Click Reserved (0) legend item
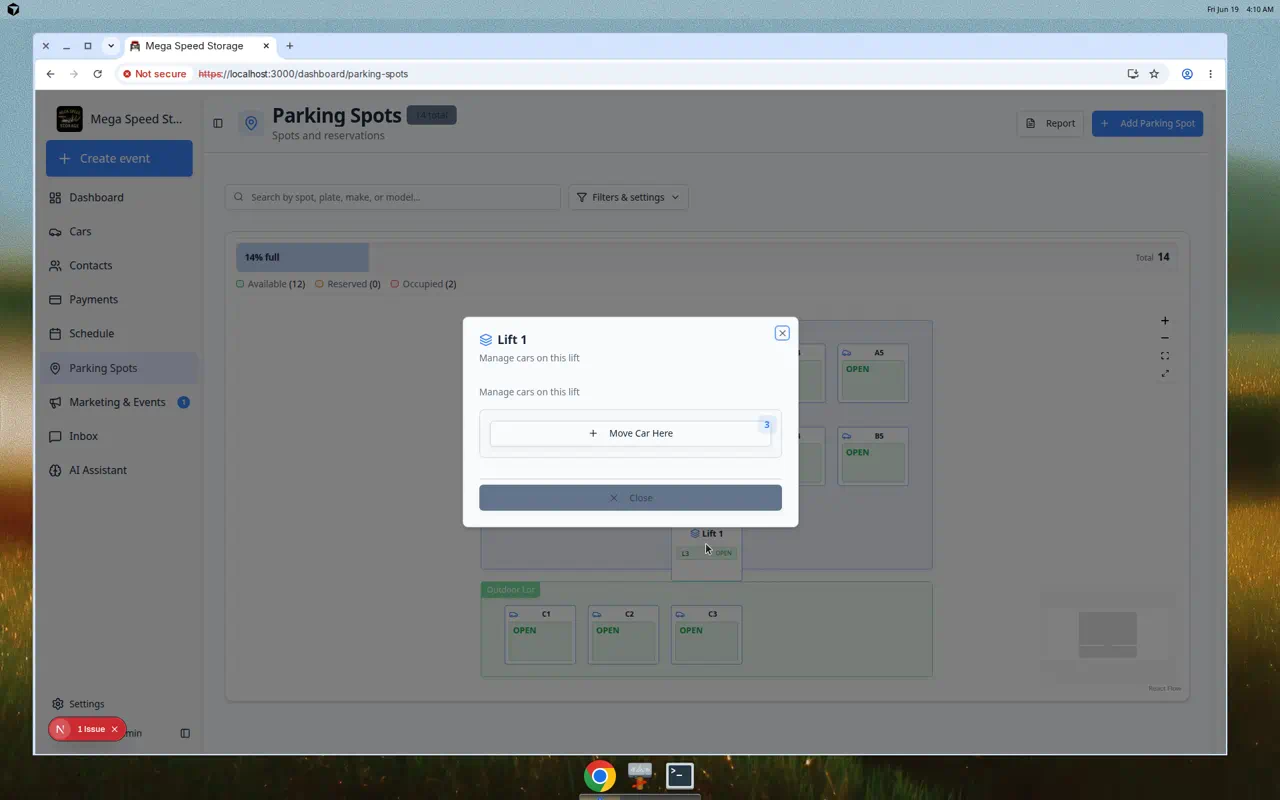 tap(348, 284)
